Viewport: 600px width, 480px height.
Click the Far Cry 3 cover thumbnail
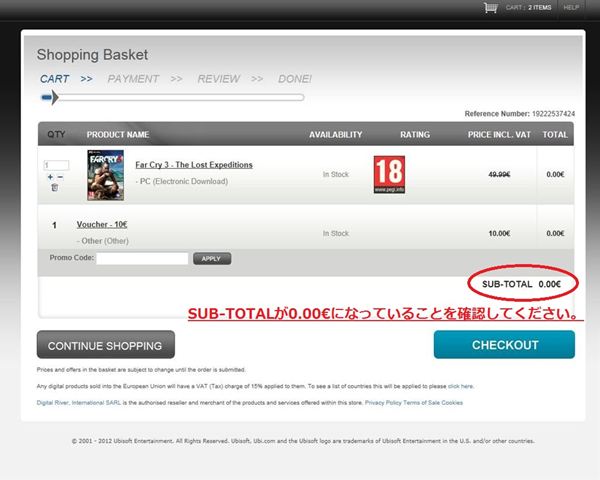(x=106, y=175)
